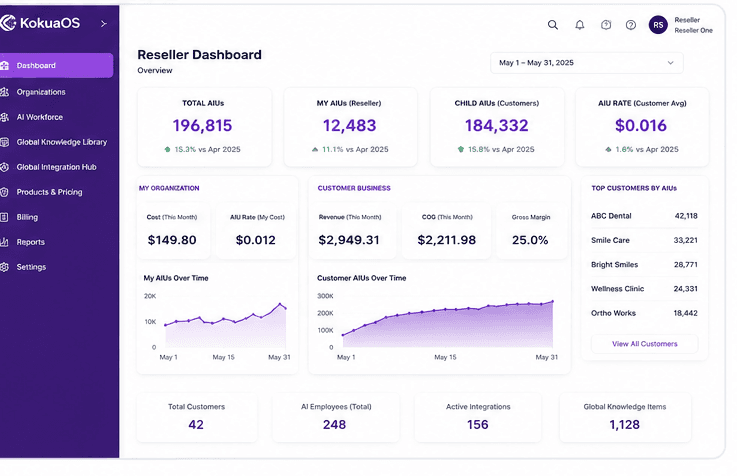Click the Global Knowledge Library icon

pyautogui.click(x=5, y=142)
